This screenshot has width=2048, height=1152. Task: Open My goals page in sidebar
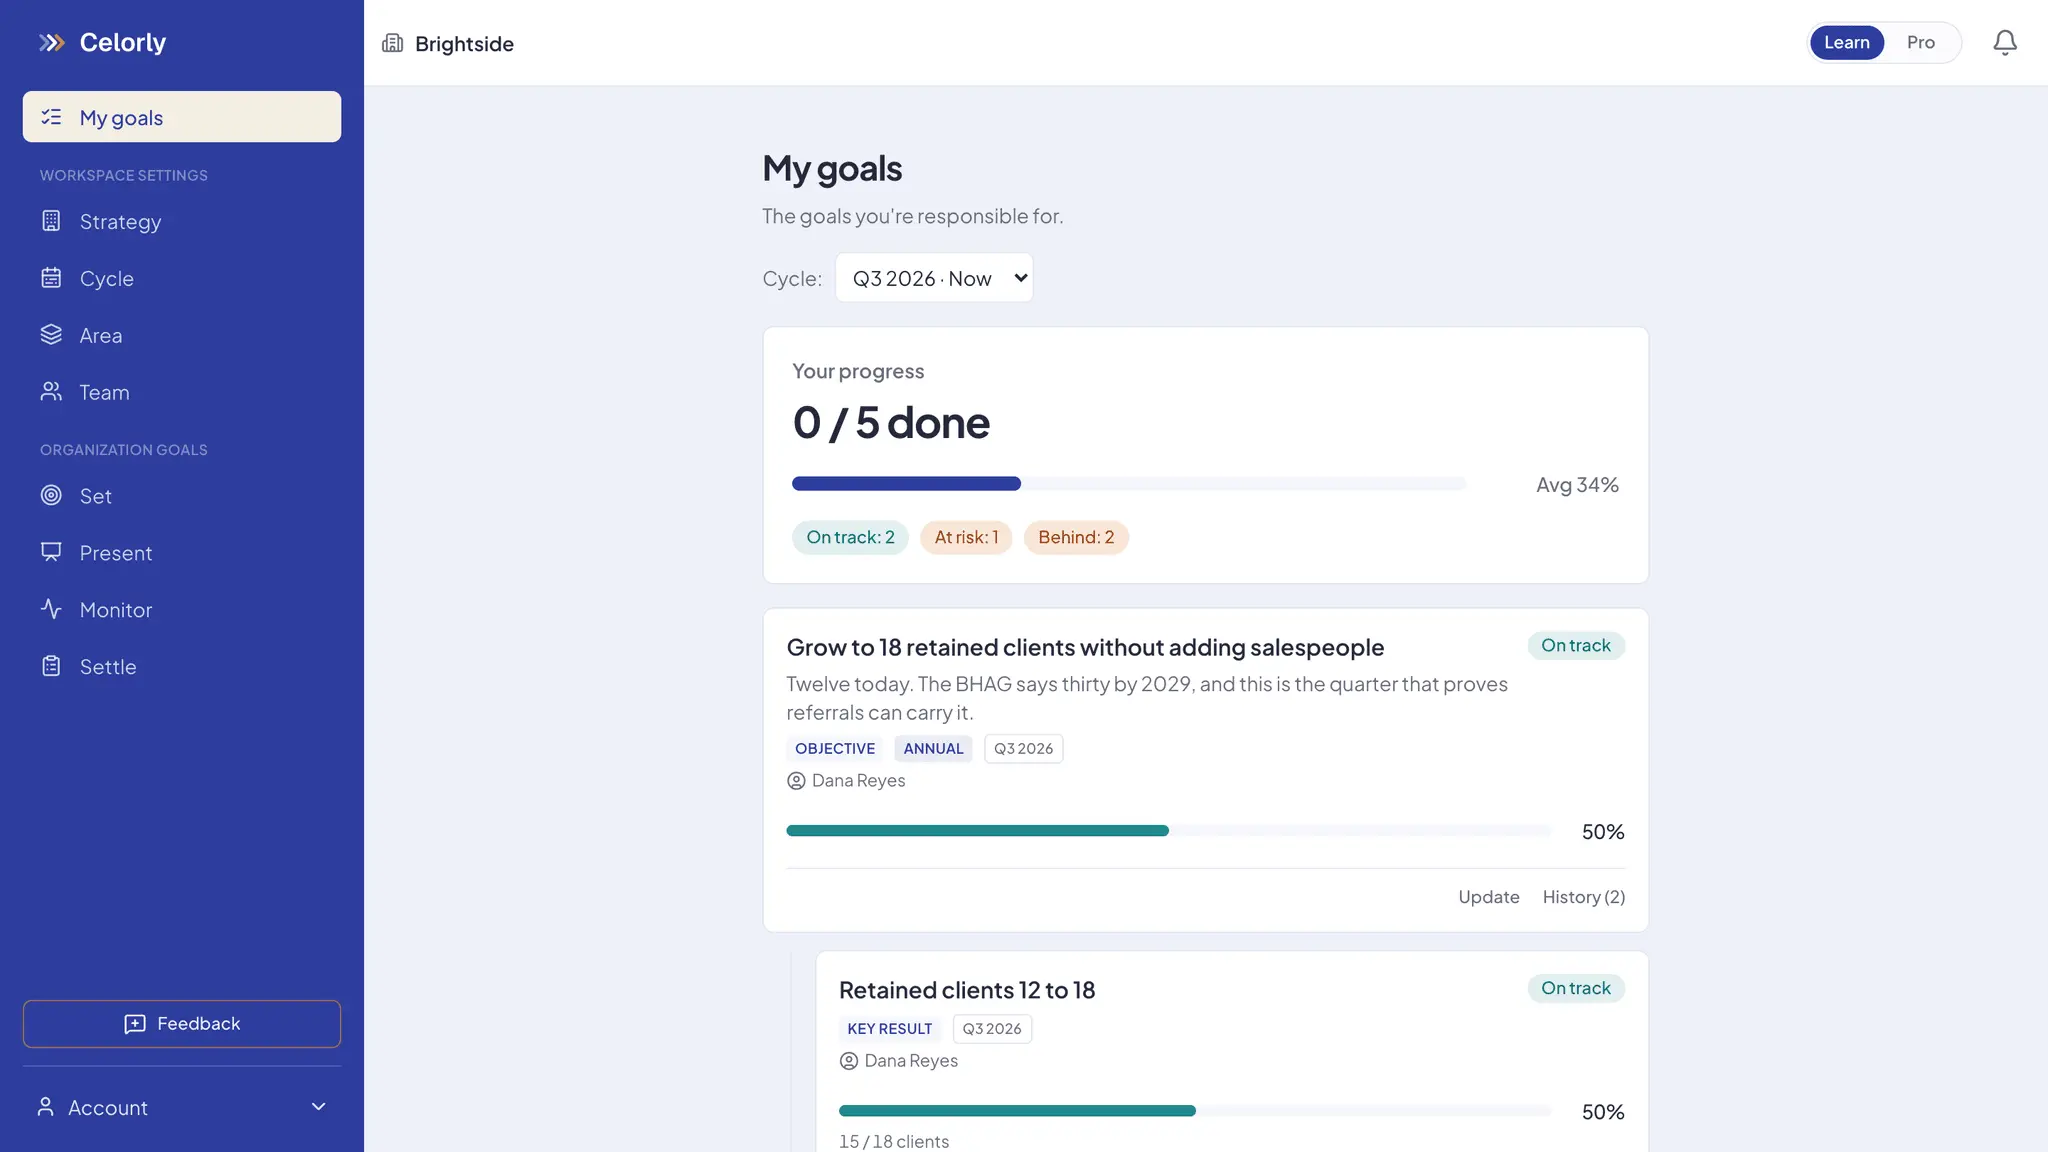[x=182, y=117]
